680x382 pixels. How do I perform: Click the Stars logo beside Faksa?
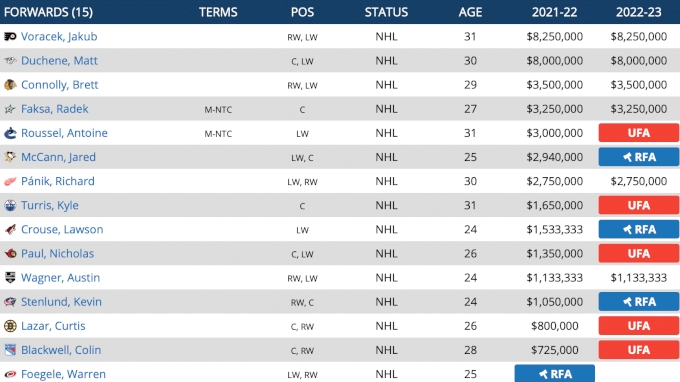click(x=10, y=109)
